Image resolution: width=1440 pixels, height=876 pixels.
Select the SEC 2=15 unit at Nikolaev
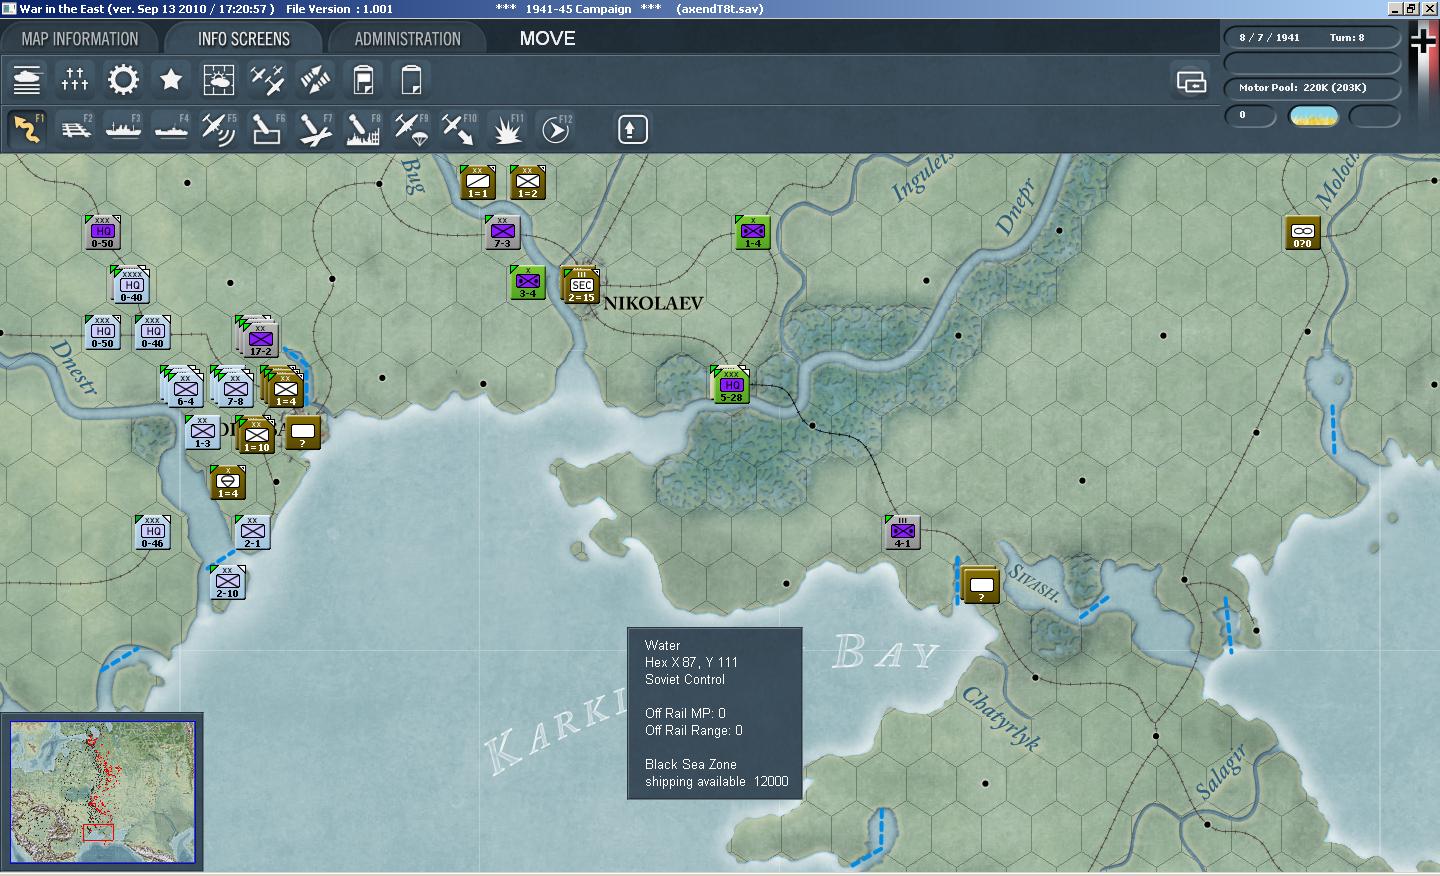coord(581,285)
